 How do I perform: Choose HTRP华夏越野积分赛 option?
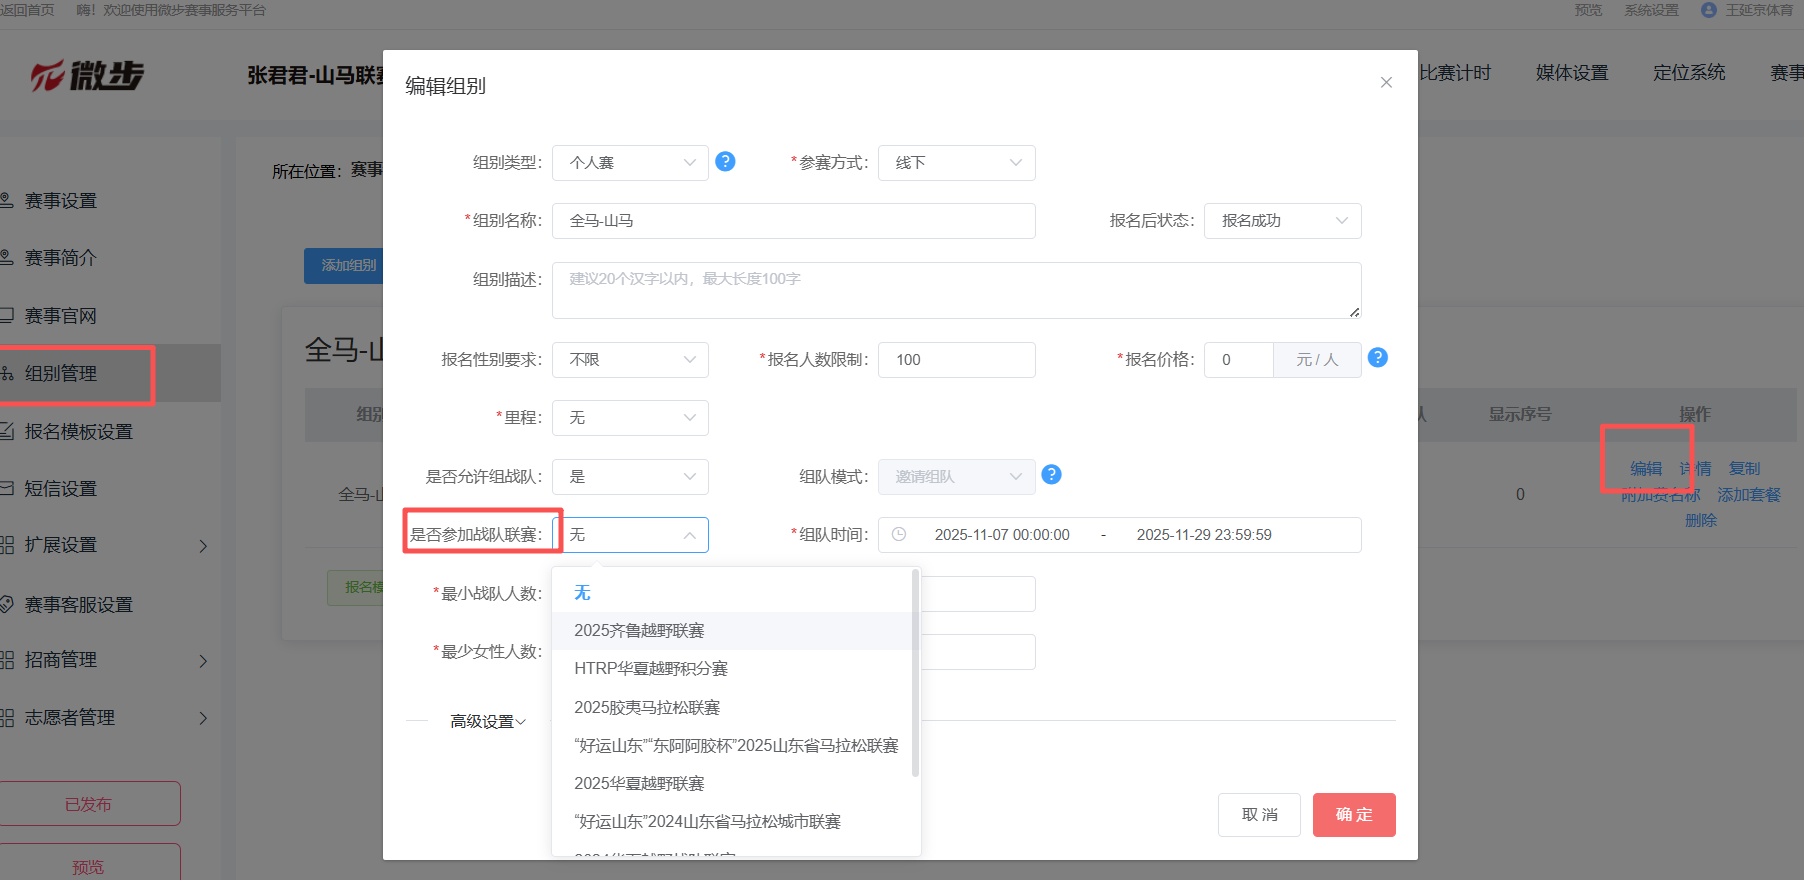[x=651, y=669]
